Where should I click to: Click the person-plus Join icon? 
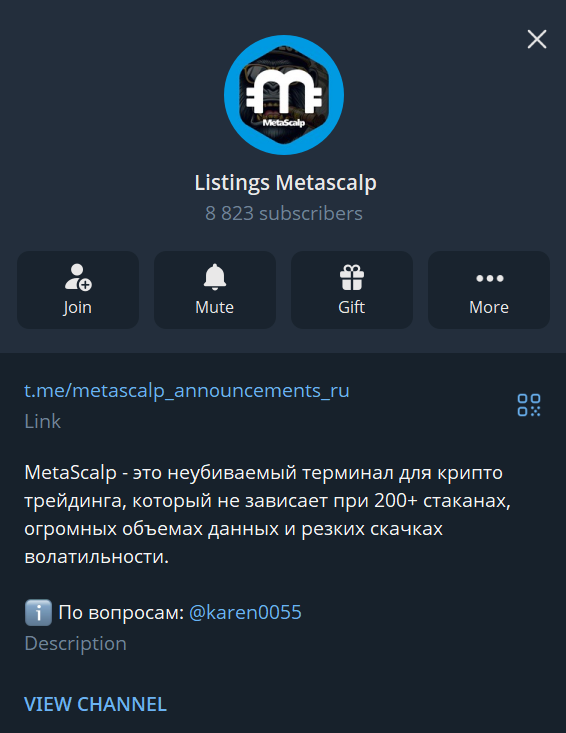(x=78, y=277)
